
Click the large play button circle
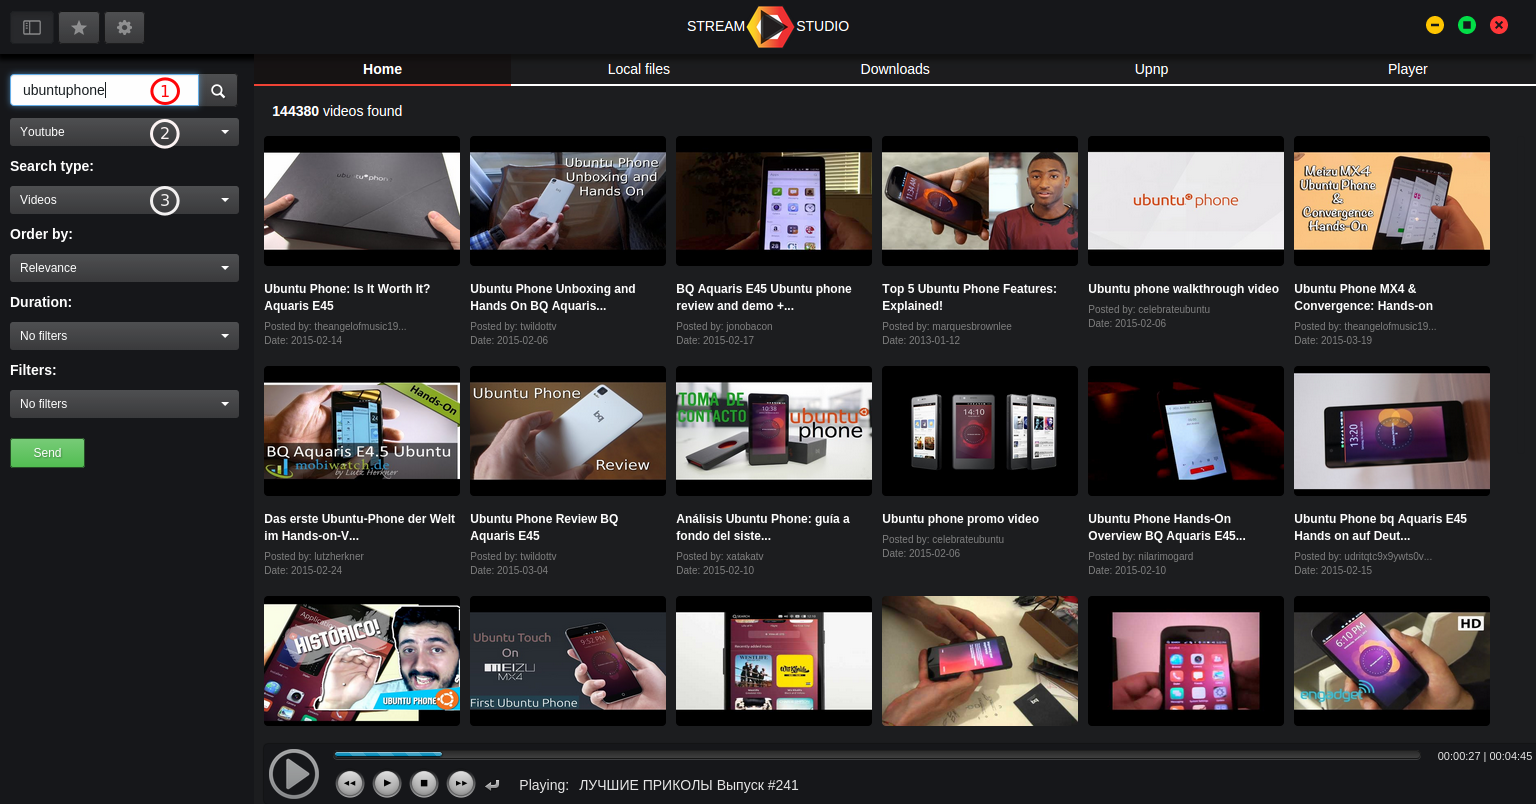tap(294, 774)
